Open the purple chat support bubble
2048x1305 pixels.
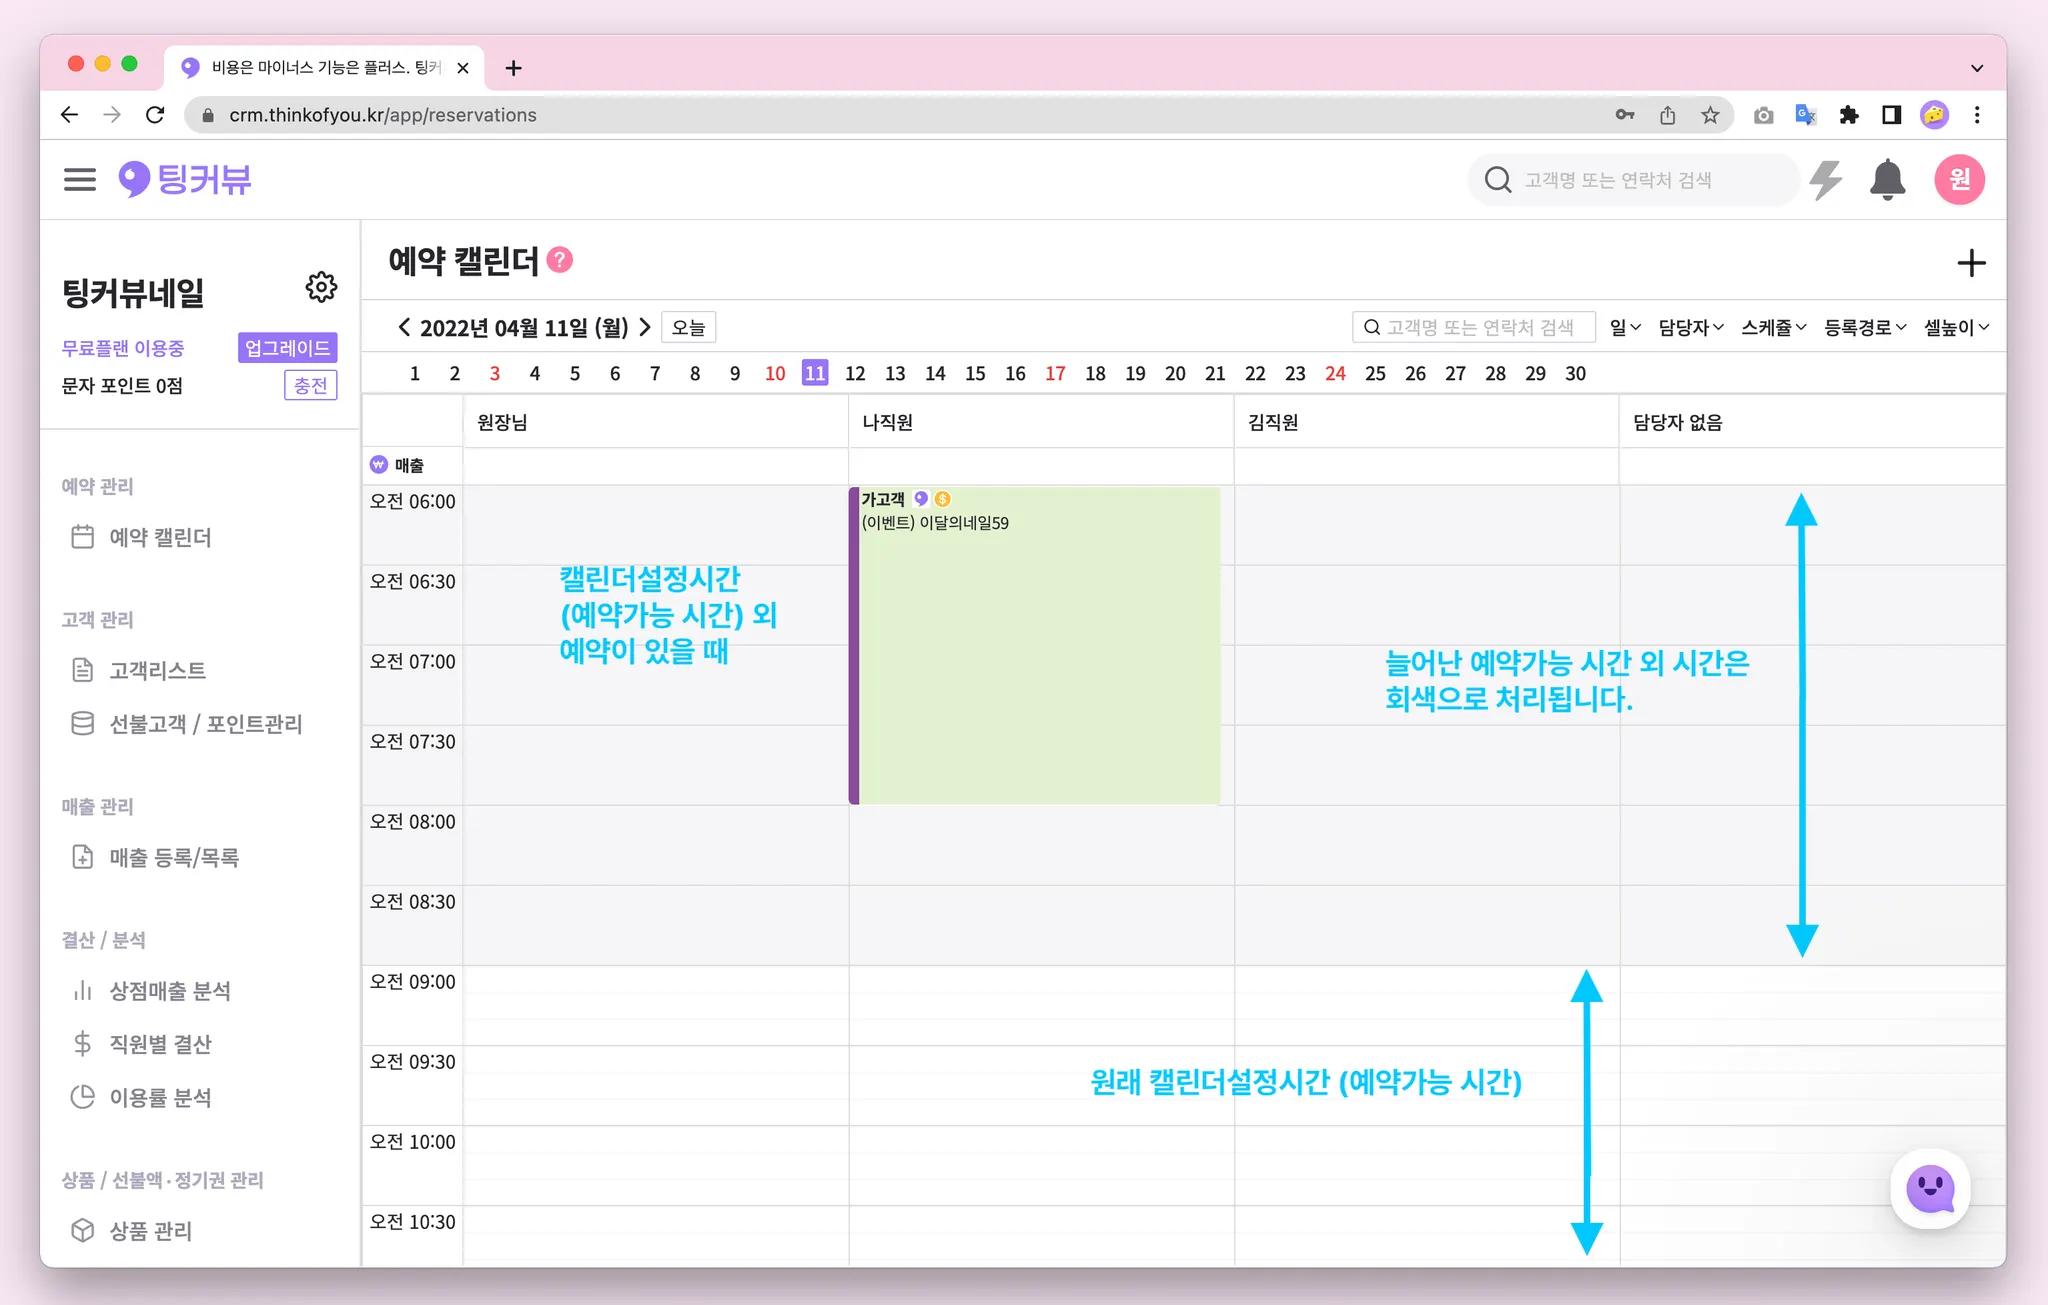(x=1930, y=1189)
